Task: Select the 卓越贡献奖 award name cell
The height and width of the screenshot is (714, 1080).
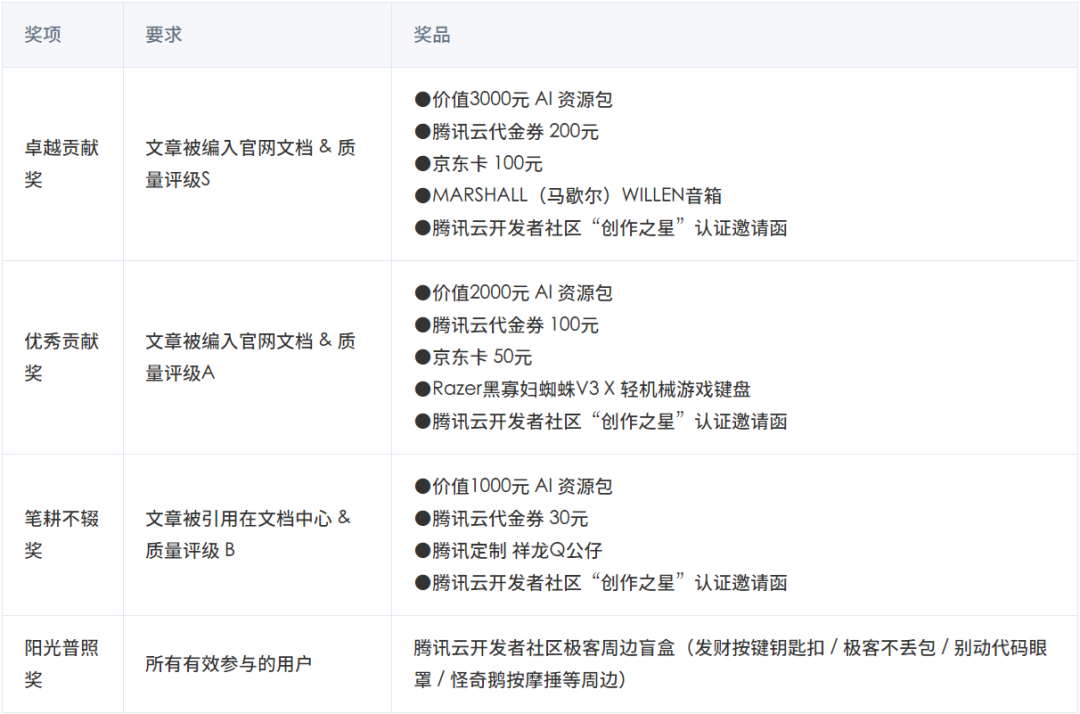Action: tap(62, 164)
